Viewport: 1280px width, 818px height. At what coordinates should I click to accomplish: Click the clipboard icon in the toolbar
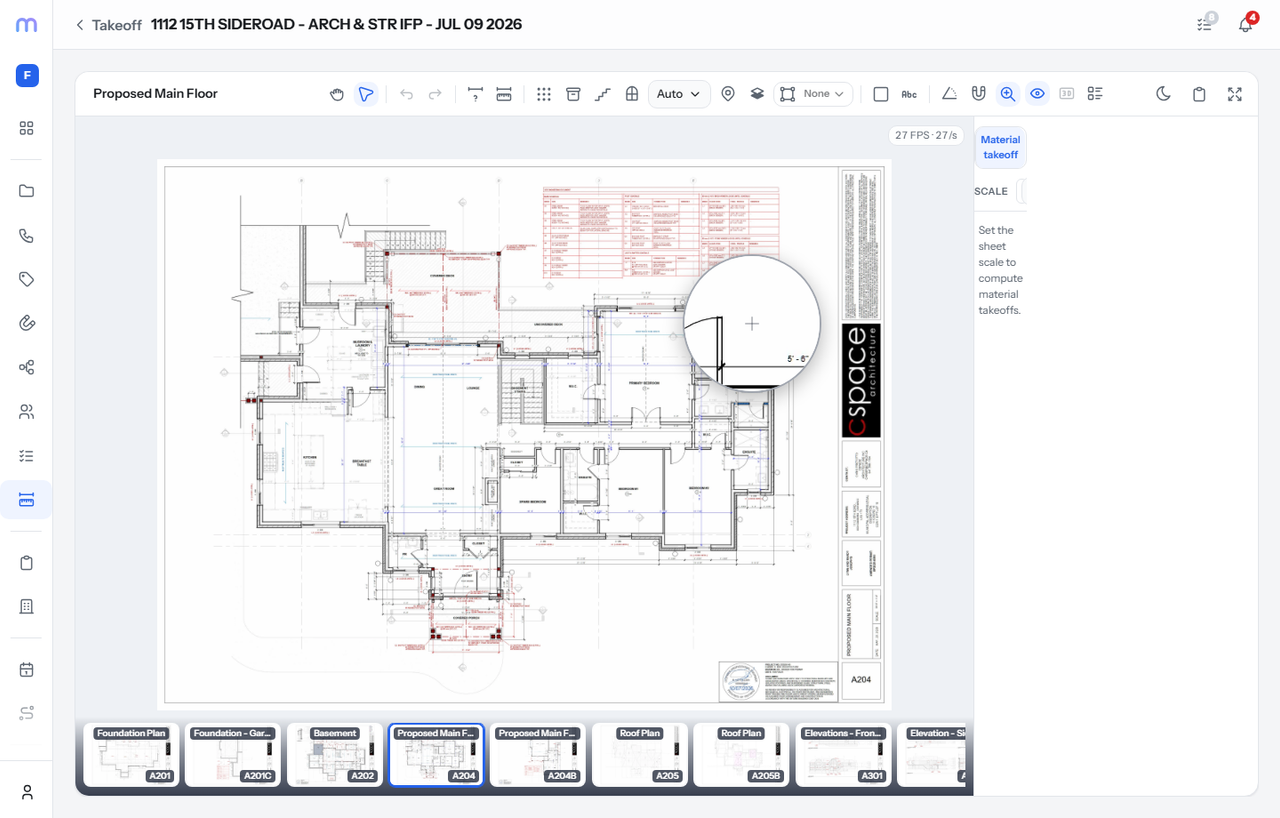tap(1199, 94)
